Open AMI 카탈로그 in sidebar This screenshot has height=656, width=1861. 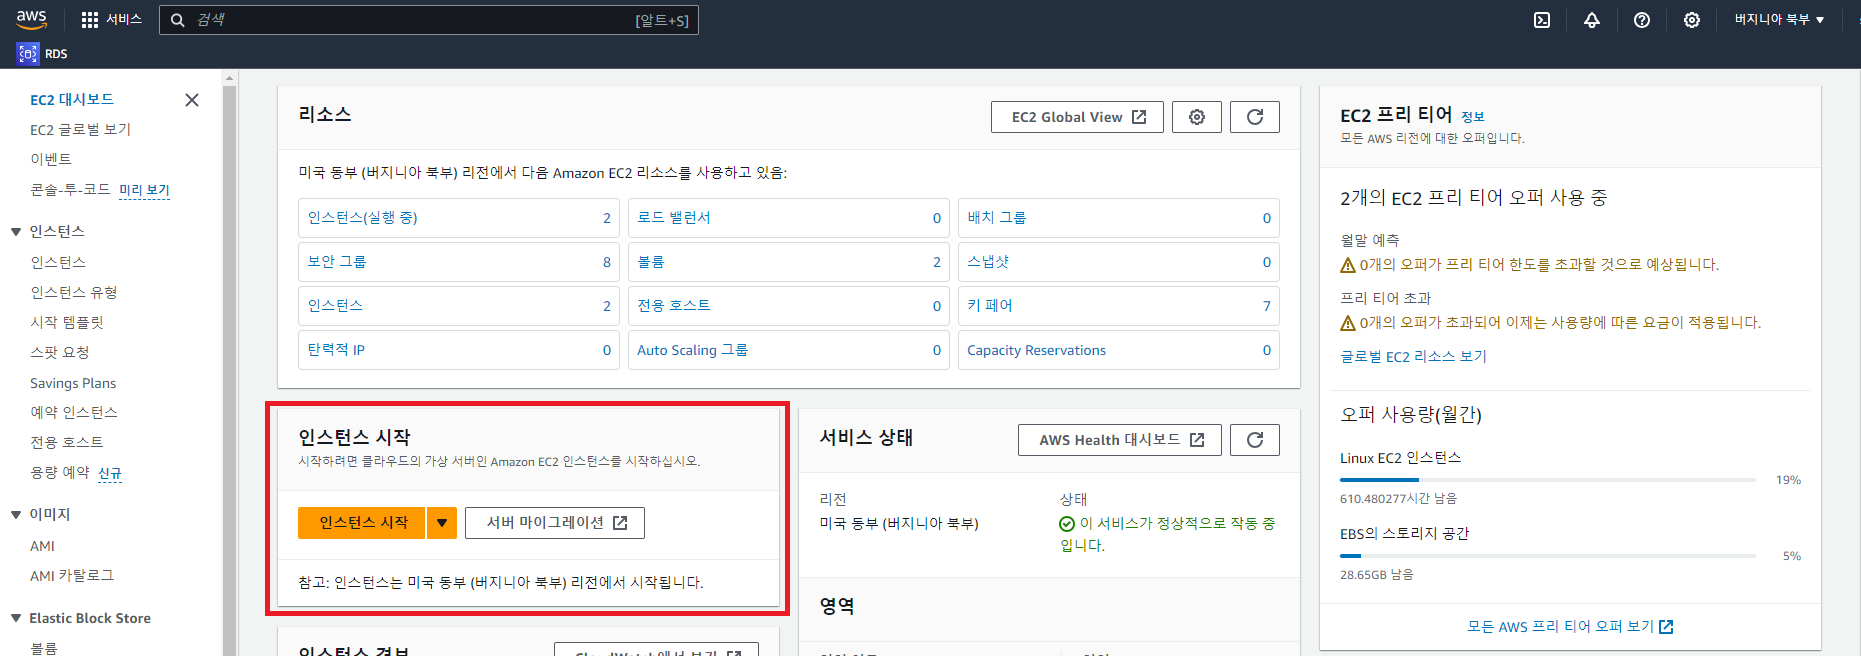coord(72,576)
